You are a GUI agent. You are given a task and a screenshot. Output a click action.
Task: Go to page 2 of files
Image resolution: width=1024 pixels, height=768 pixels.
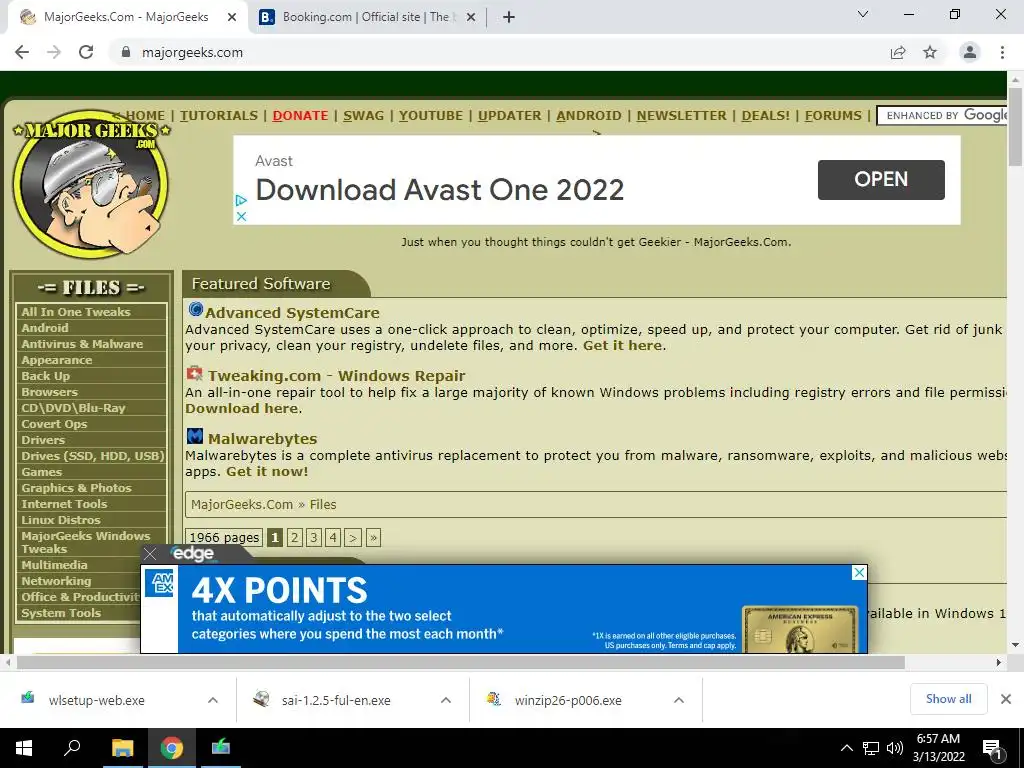click(x=295, y=537)
